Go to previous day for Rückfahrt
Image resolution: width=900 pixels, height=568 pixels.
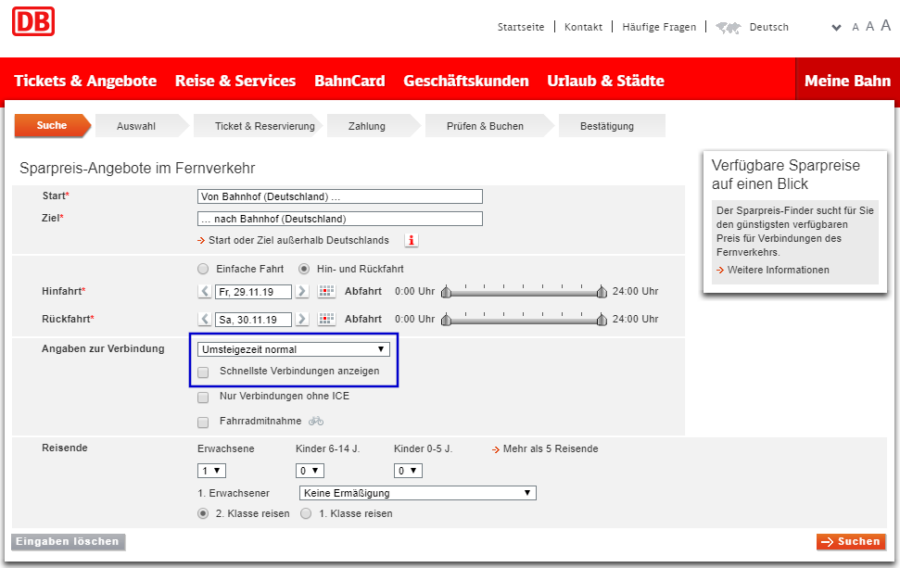205,319
